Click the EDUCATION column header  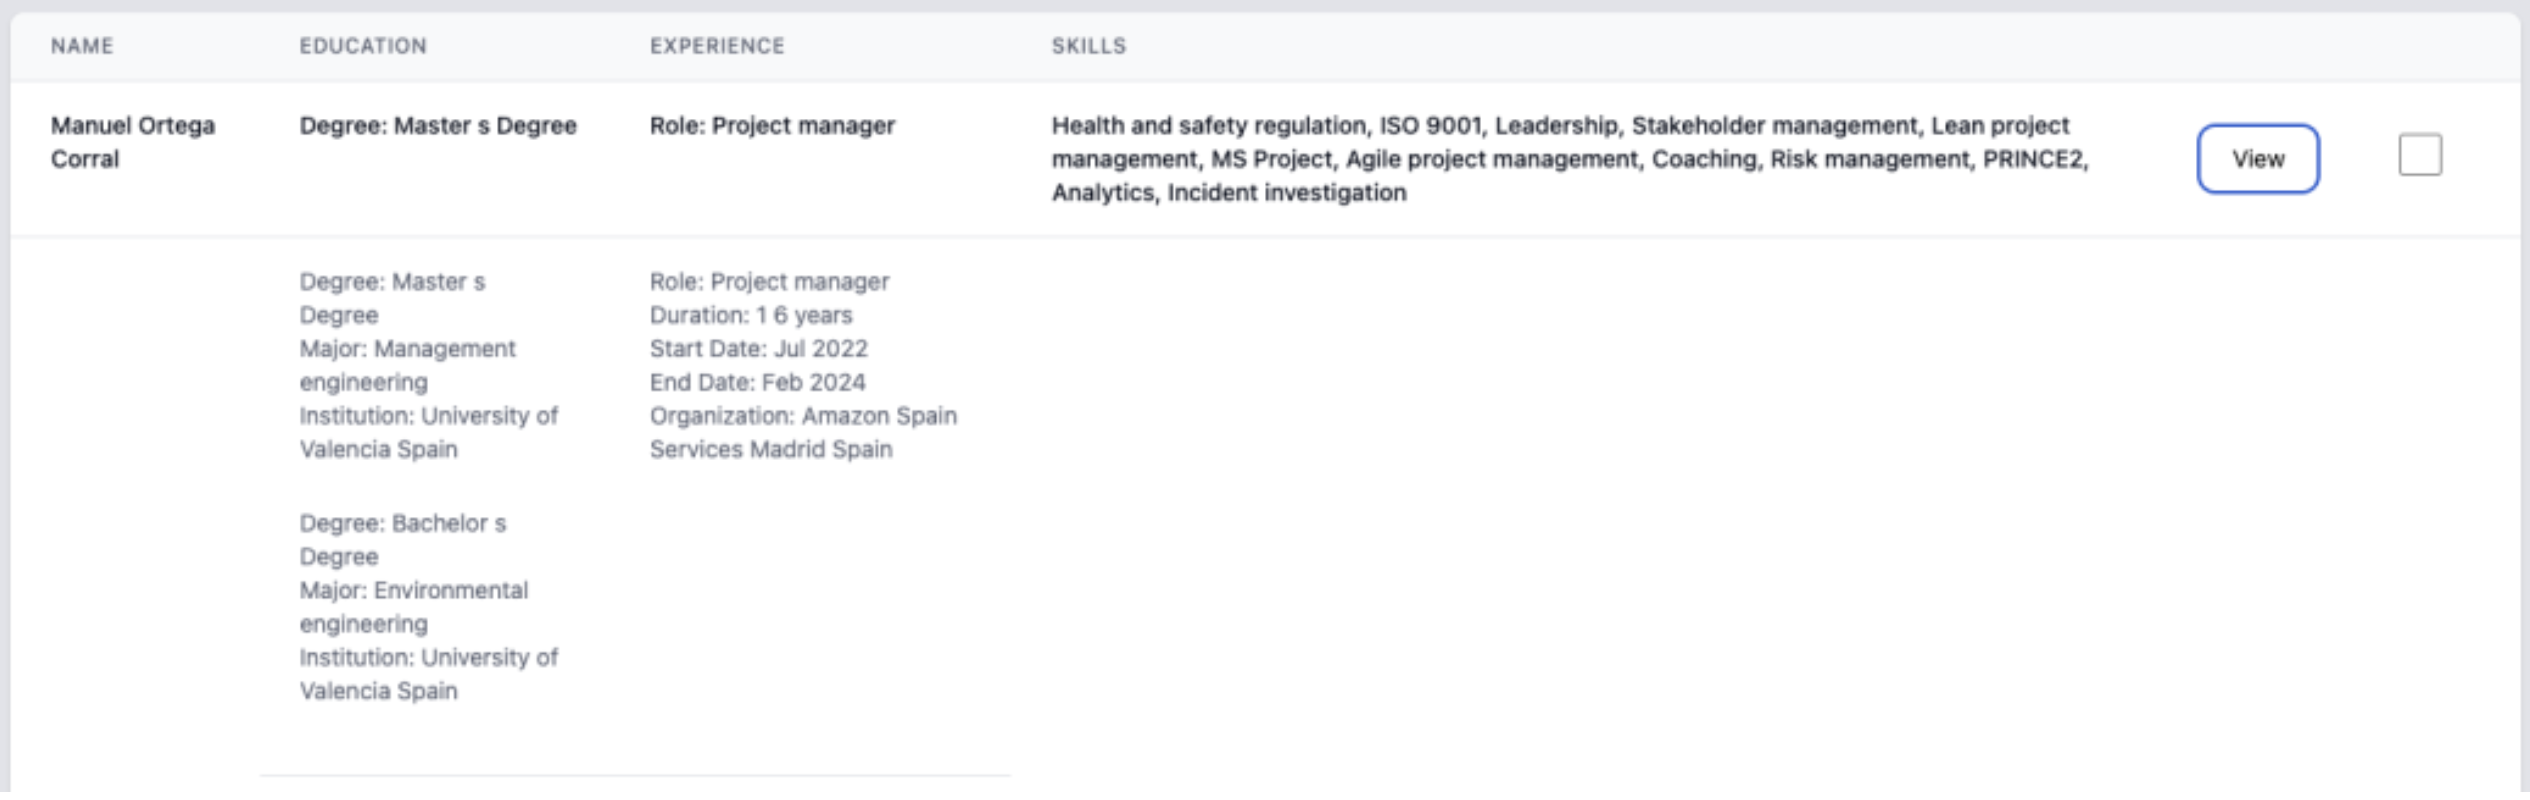[363, 46]
